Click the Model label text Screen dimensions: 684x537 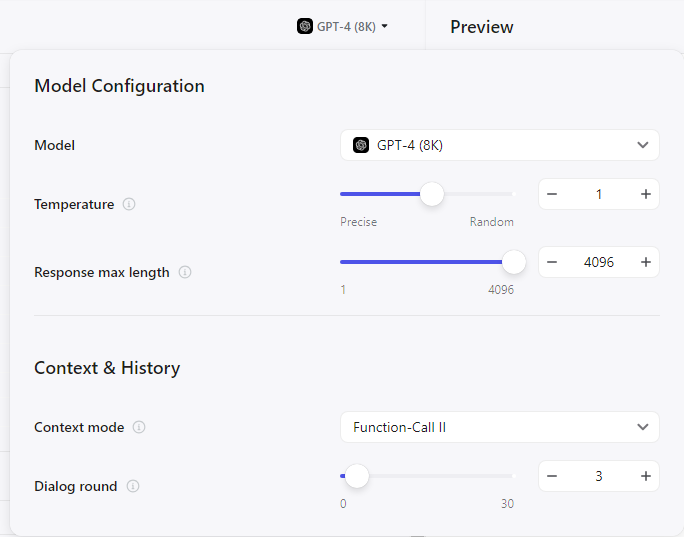[x=55, y=145]
